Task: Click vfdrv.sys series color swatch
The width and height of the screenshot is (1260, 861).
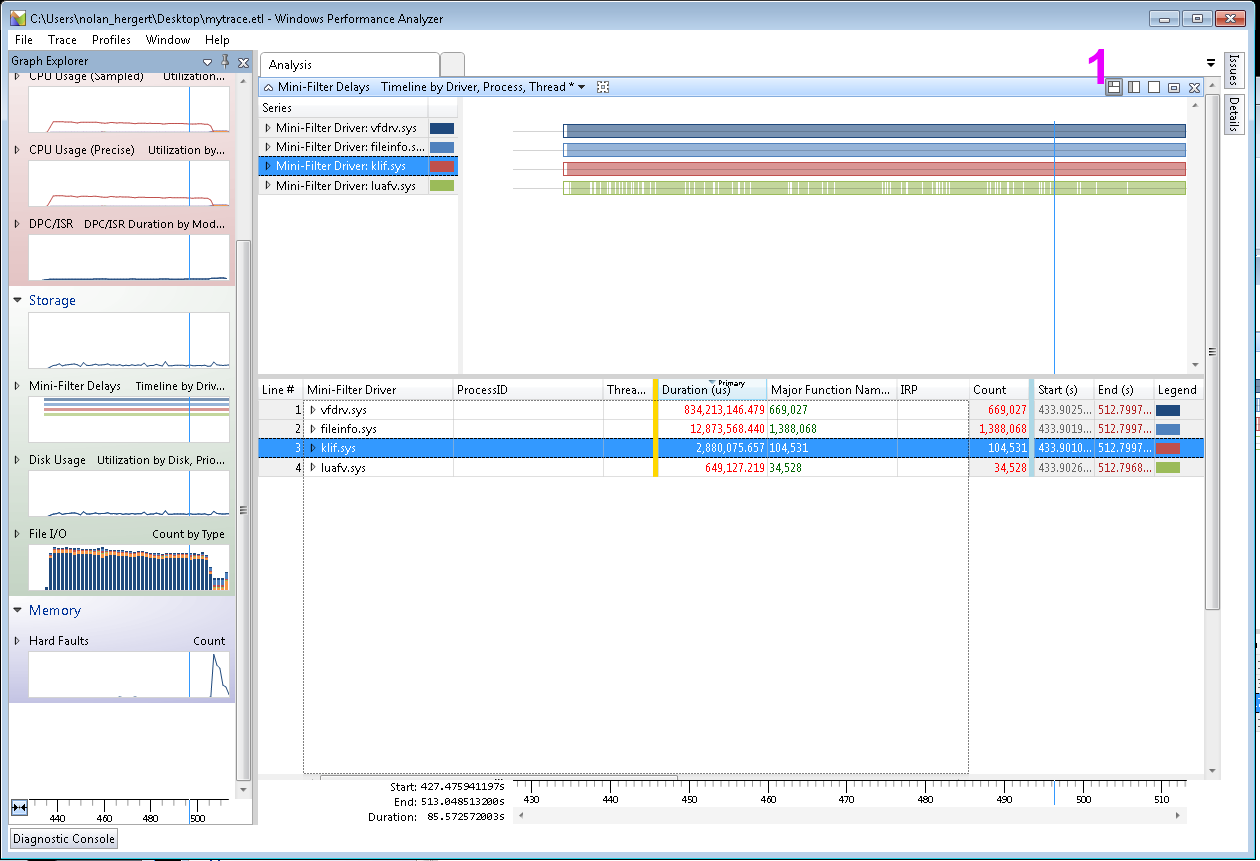Action: [x=441, y=128]
